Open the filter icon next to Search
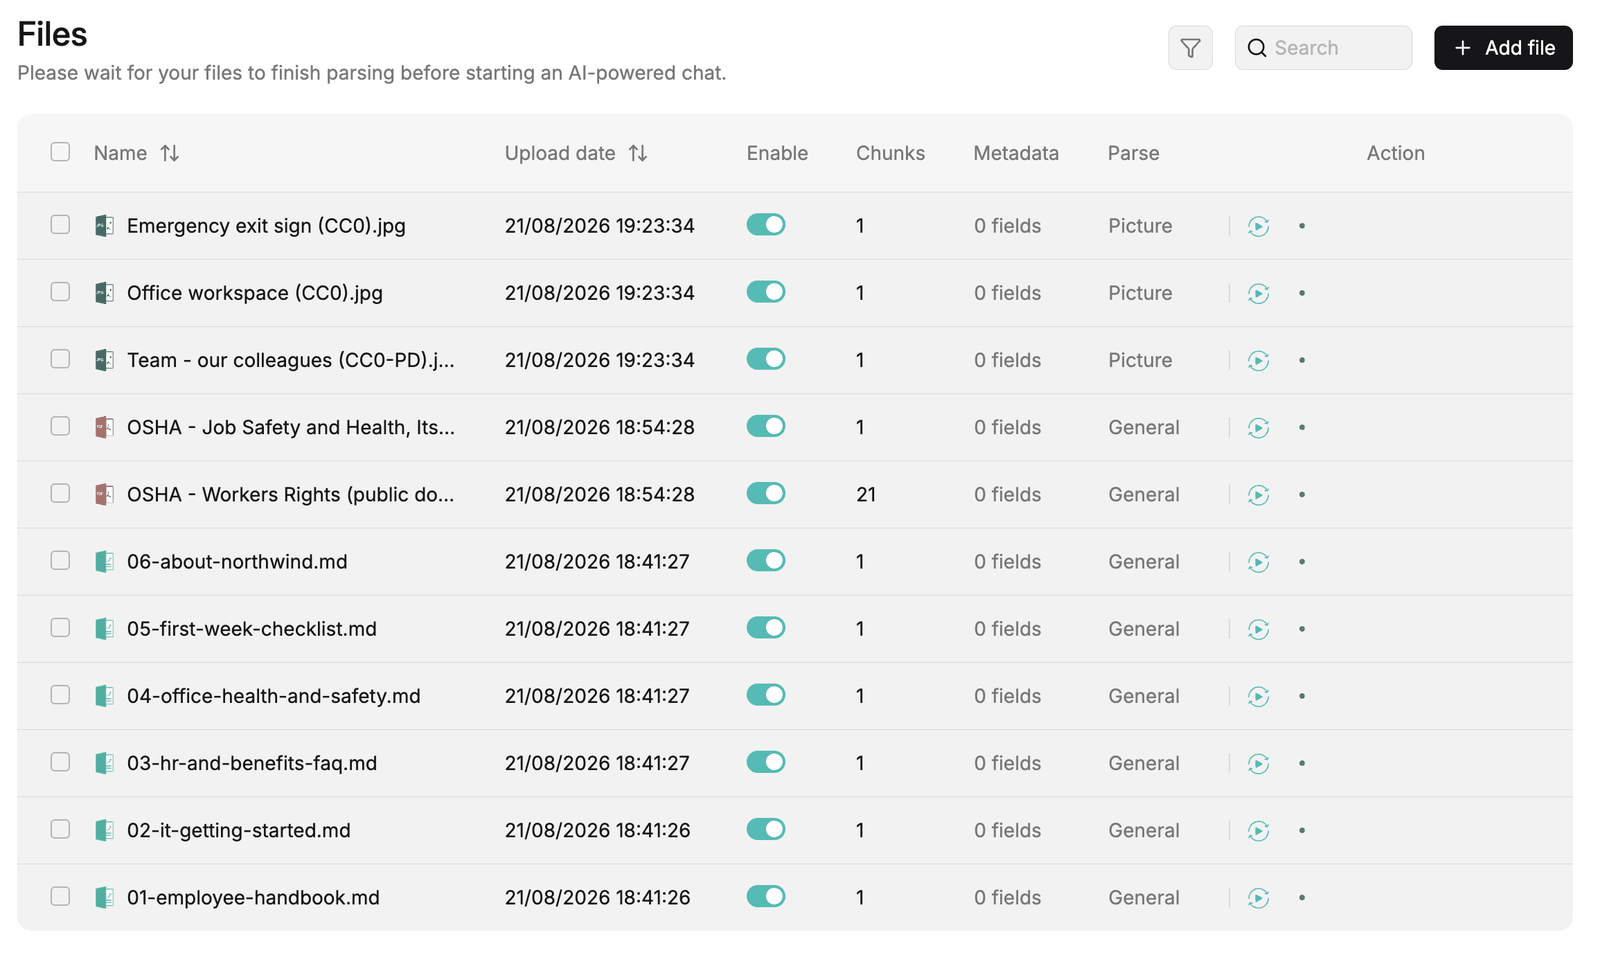 coord(1190,48)
